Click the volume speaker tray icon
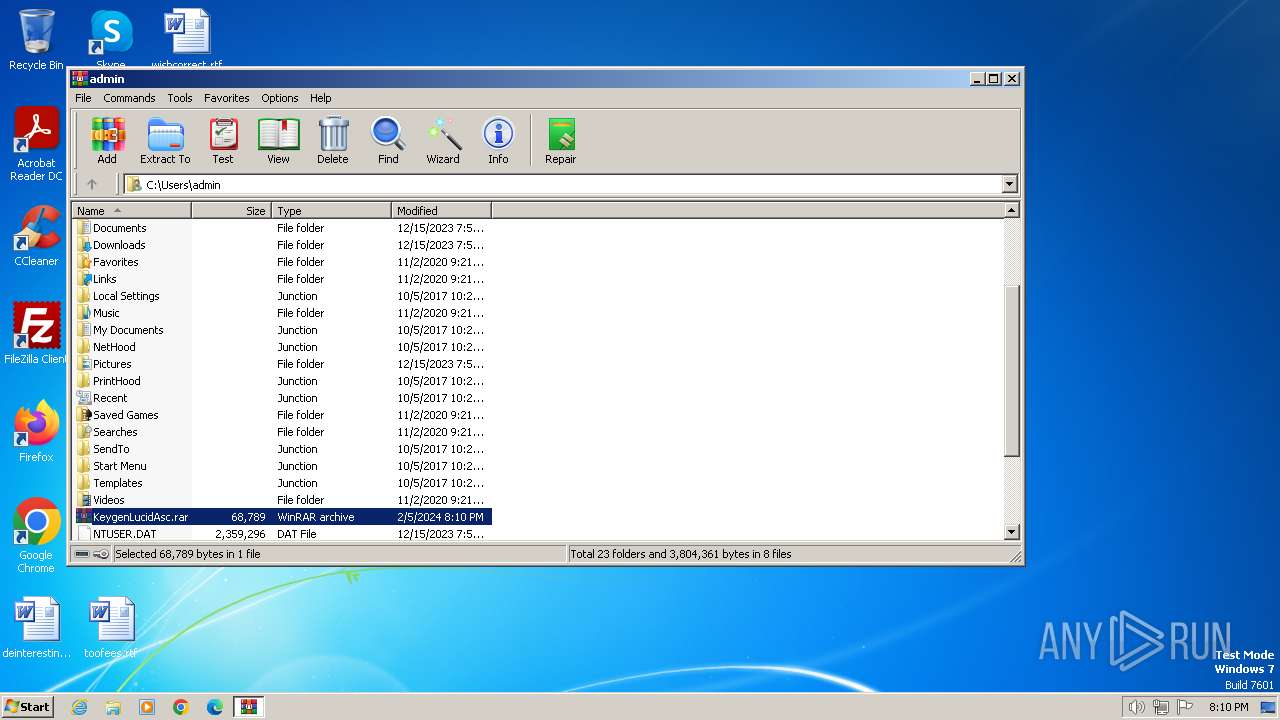Viewport: 1280px width, 720px height. coord(1136,707)
